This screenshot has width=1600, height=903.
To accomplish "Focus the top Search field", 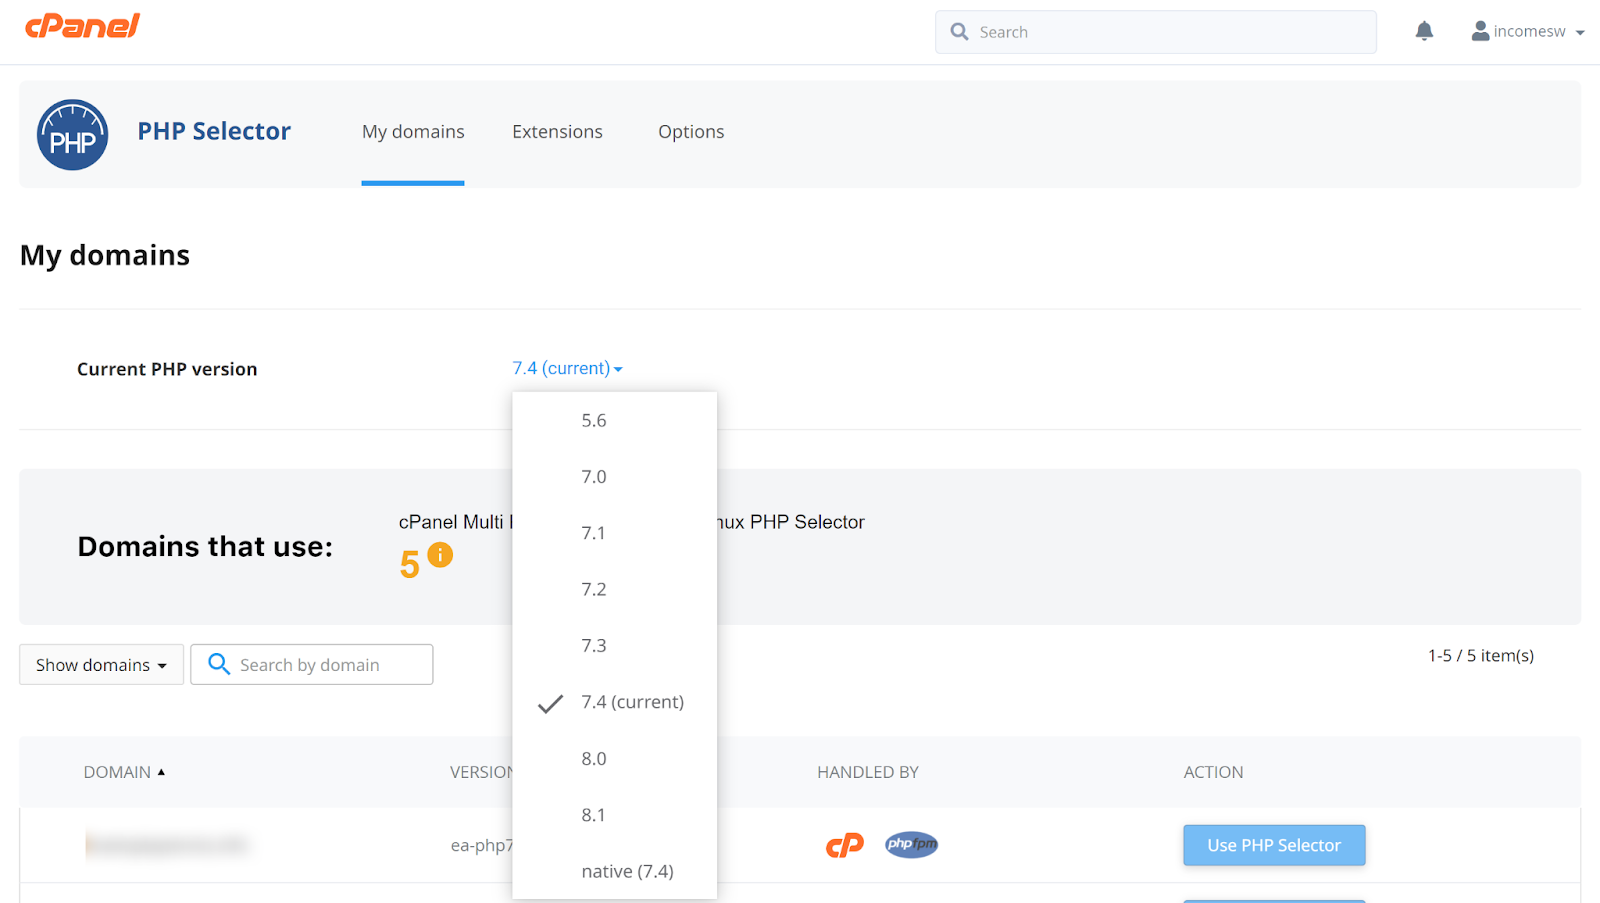I will point(1156,32).
